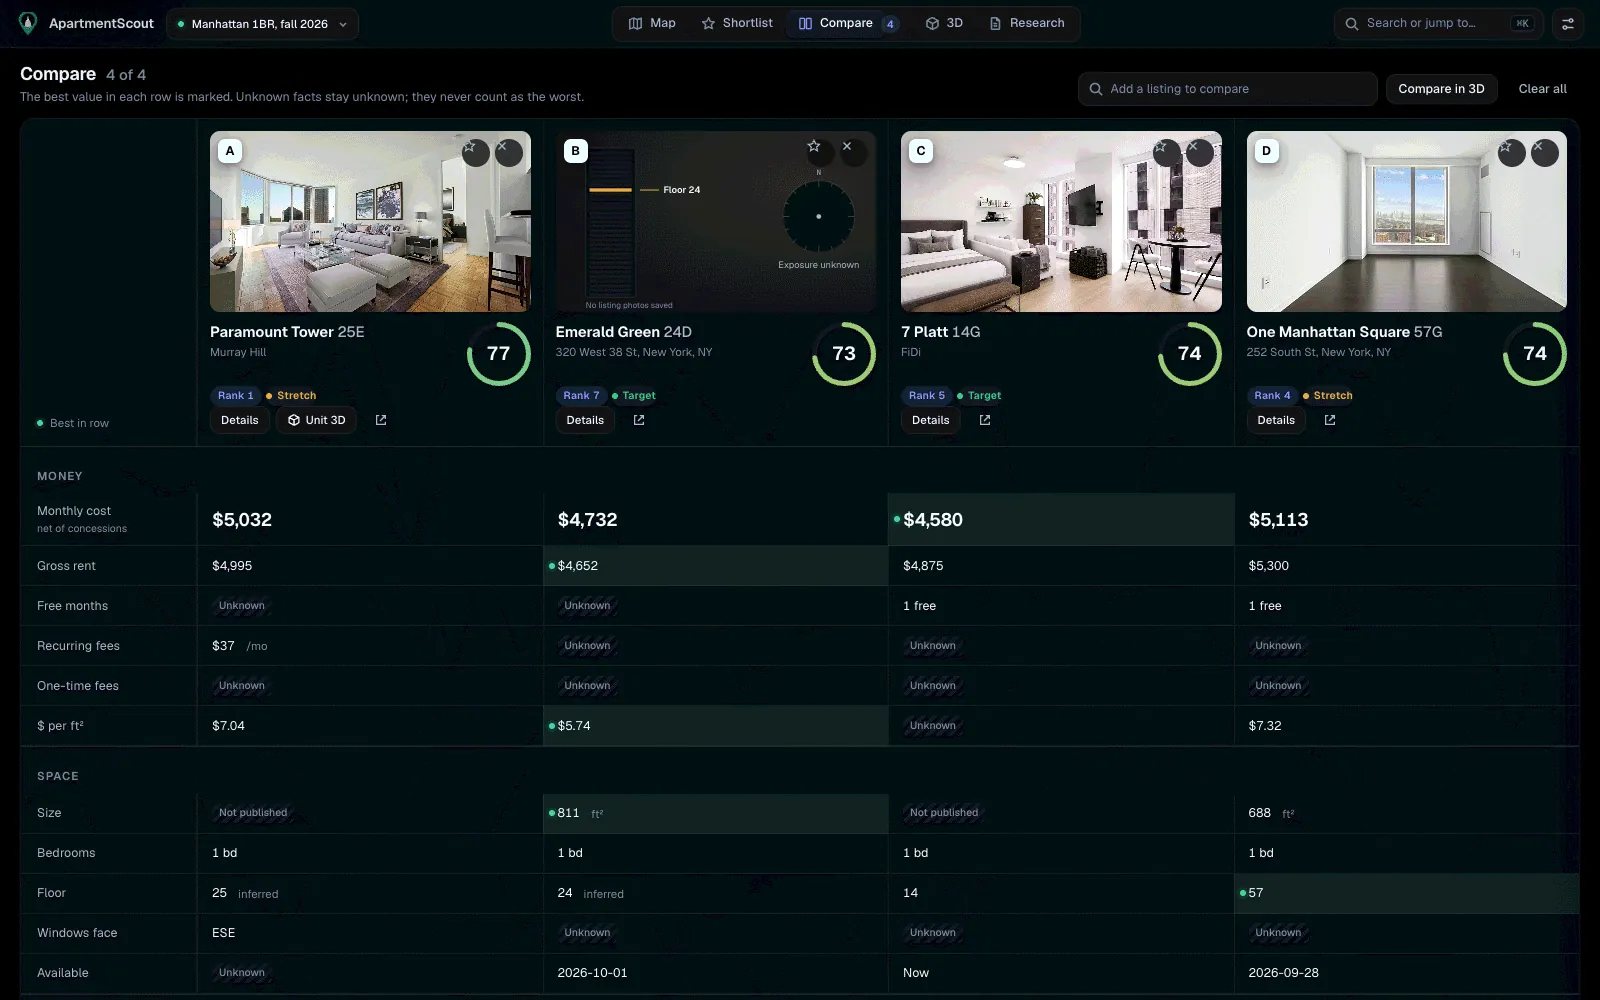Open the view settings sliders icon
The image size is (1600, 1000).
pos(1568,24)
